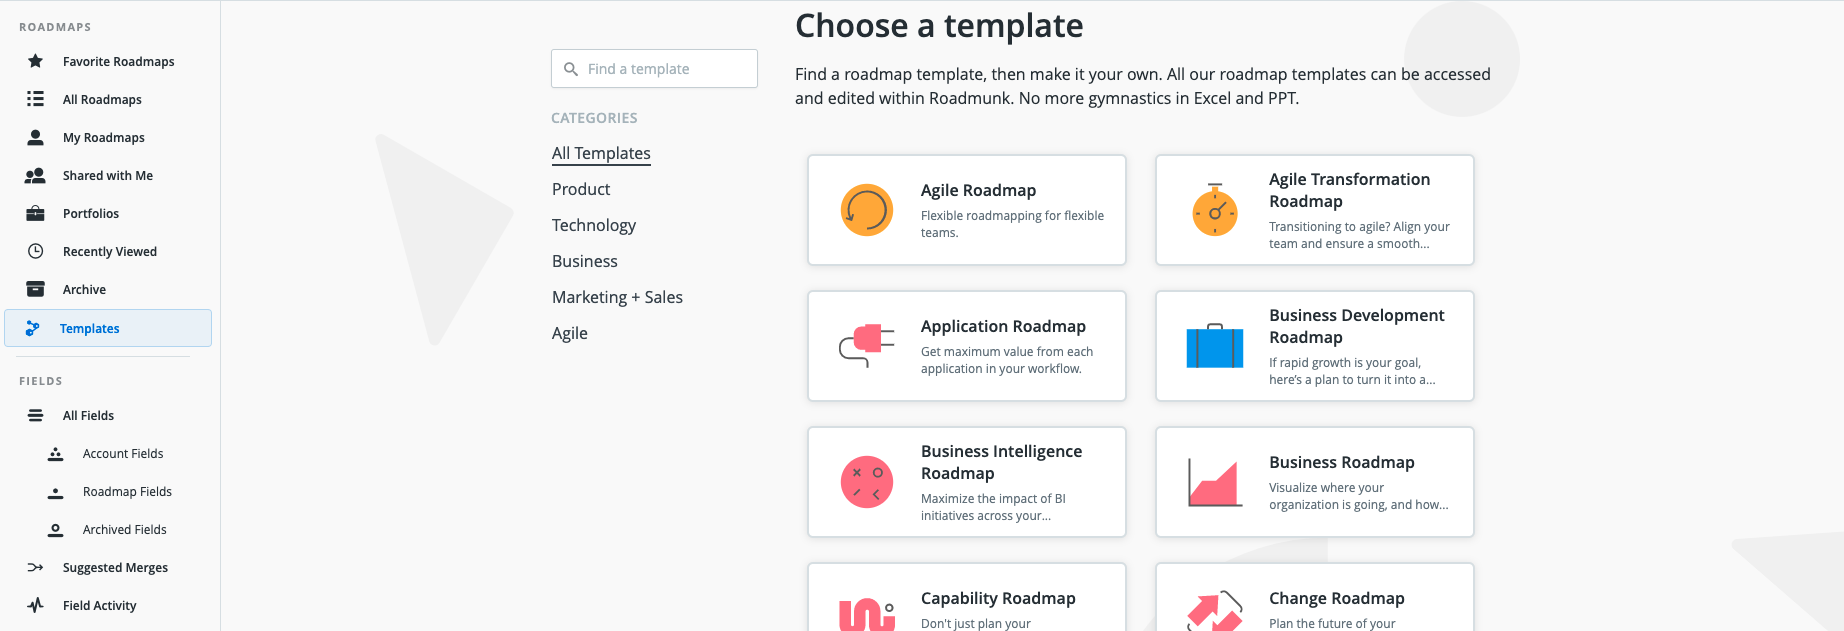Click the Field Activity pulse icon

point(35,605)
